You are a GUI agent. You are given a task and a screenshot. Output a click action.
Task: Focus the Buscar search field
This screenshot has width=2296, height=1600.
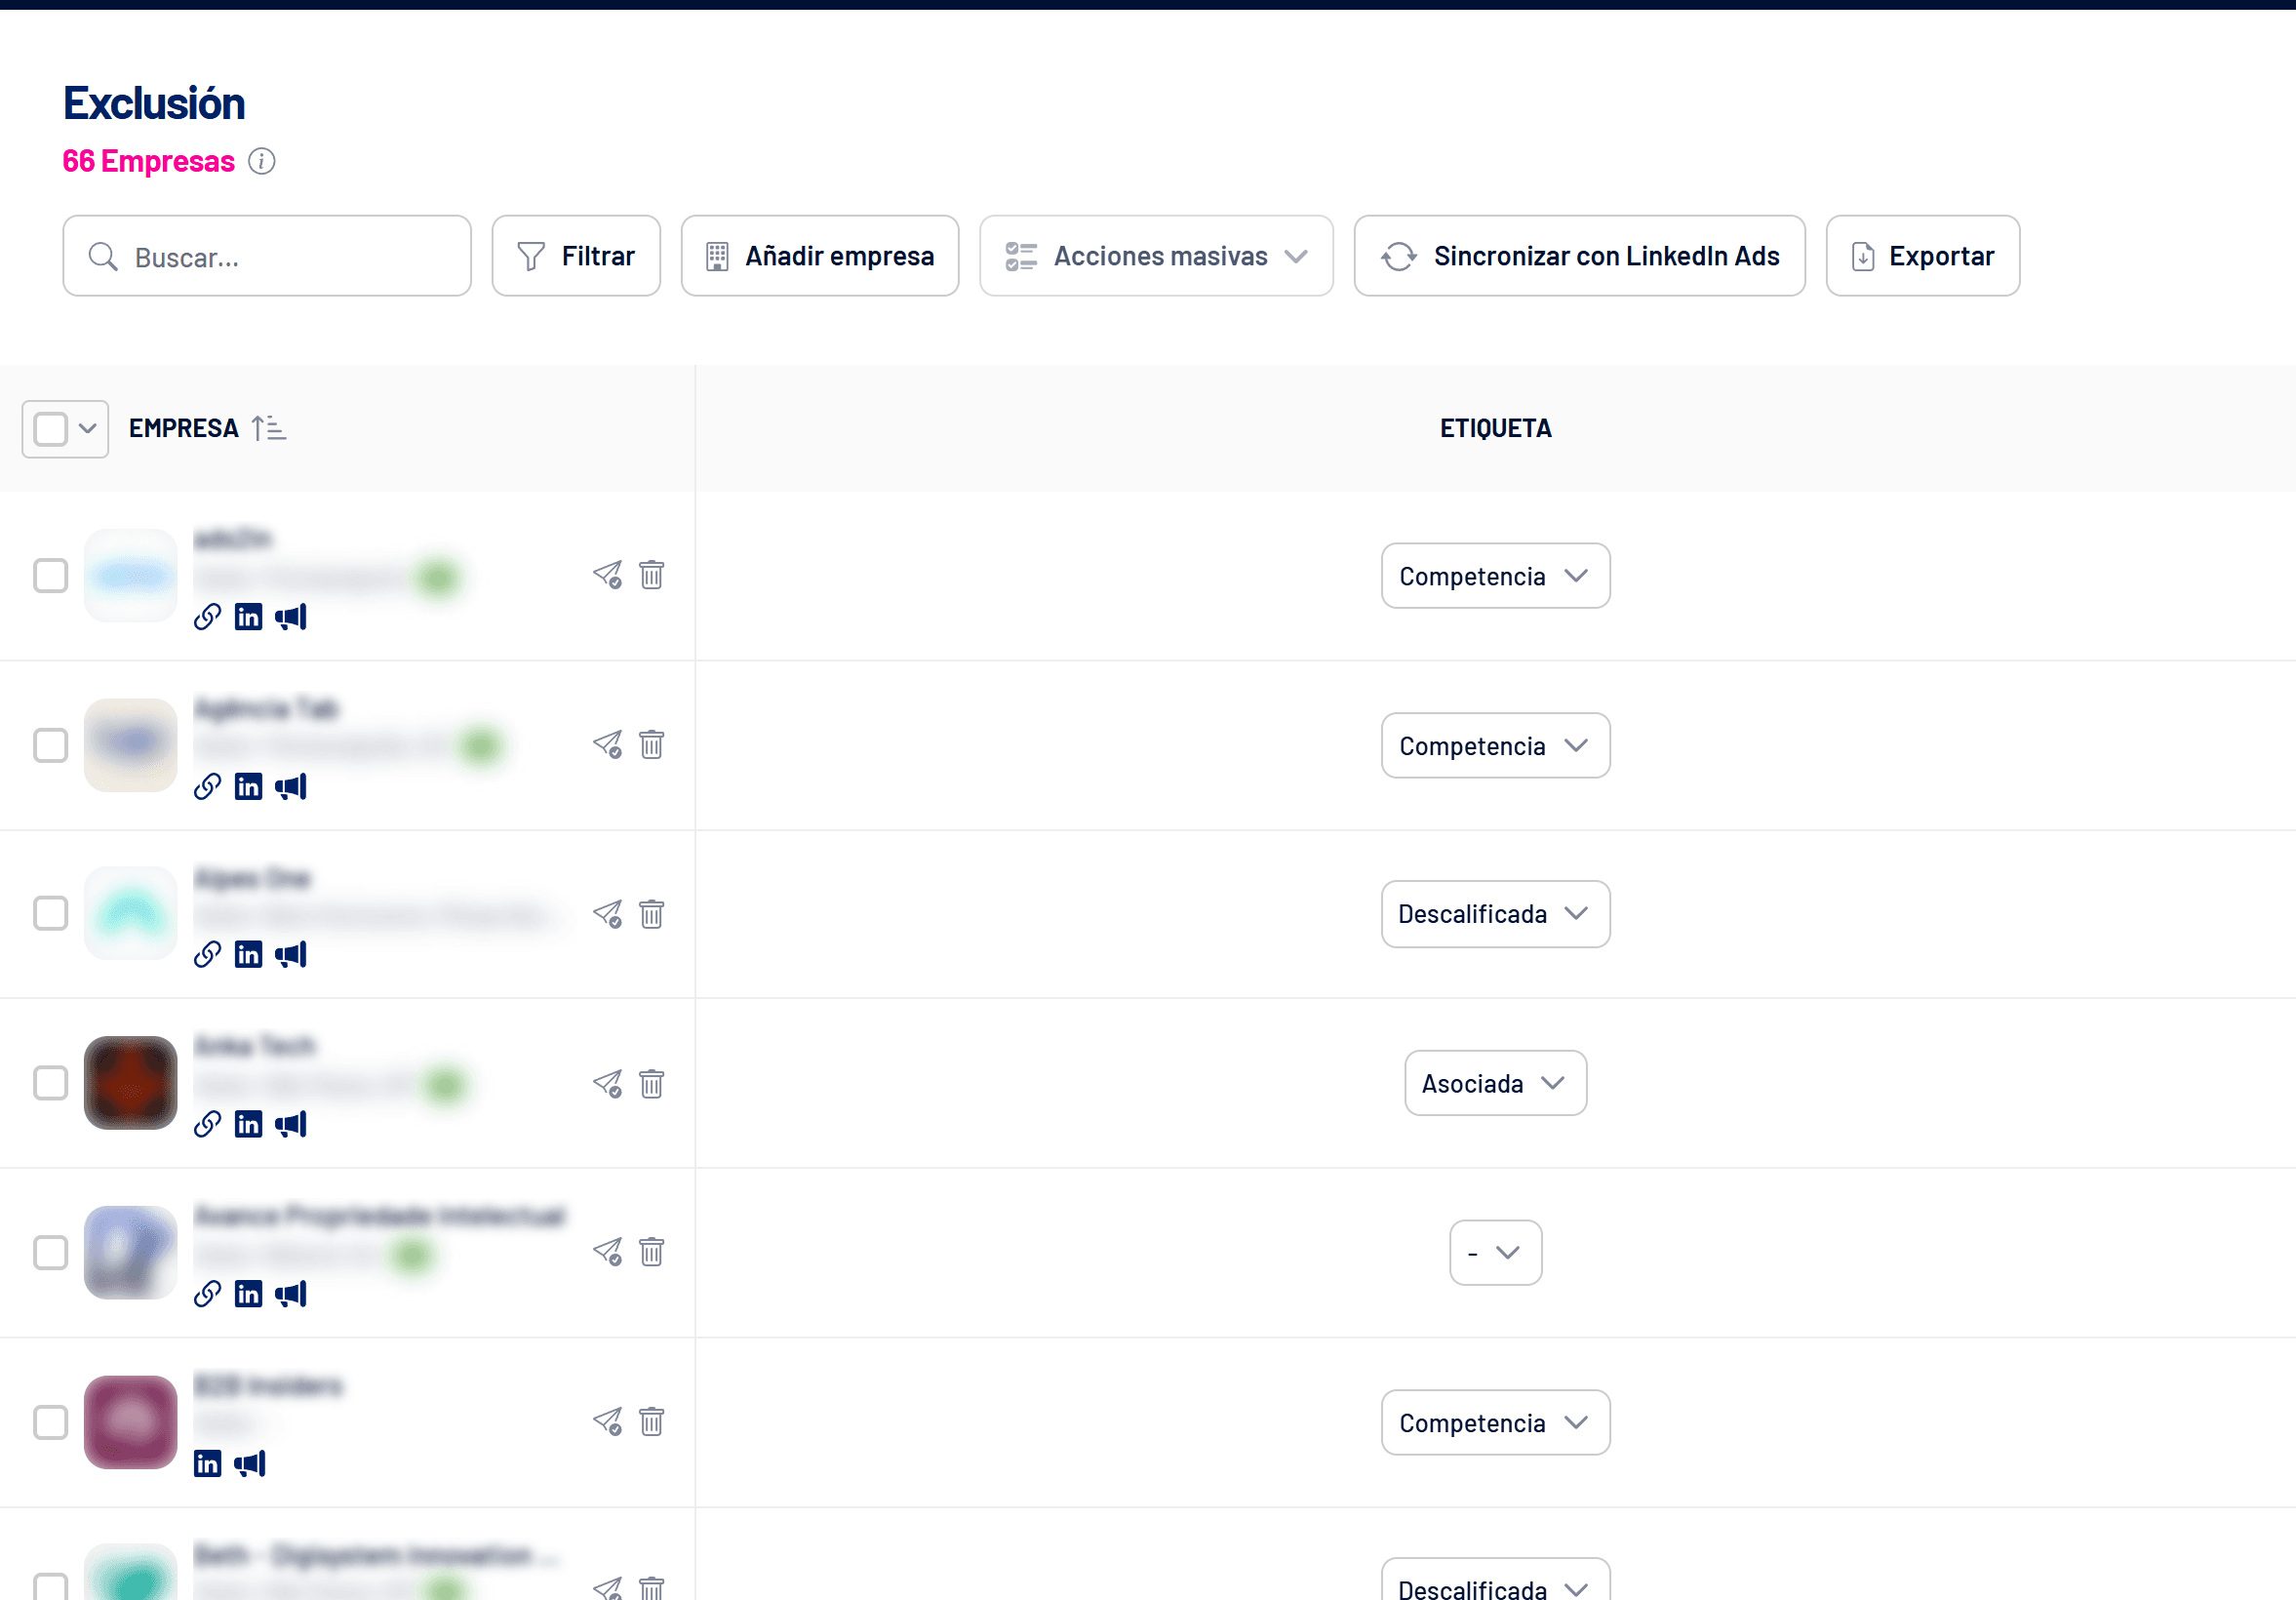(x=267, y=256)
